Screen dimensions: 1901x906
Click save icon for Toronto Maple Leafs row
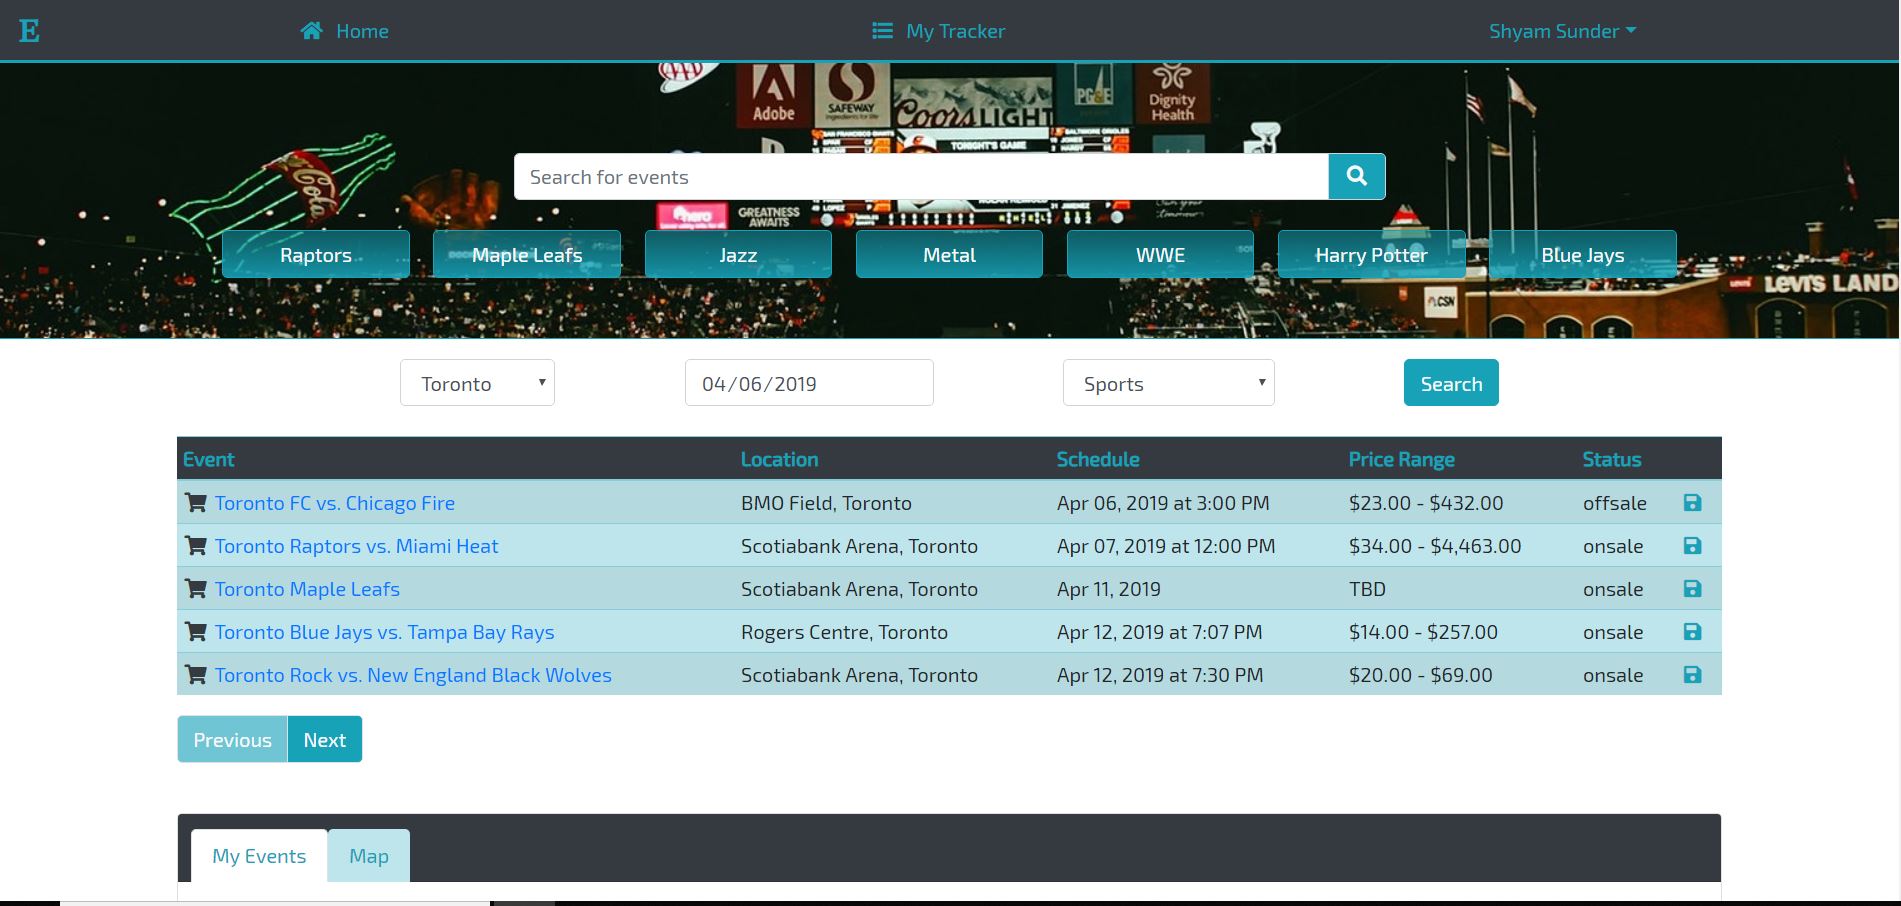click(1692, 589)
